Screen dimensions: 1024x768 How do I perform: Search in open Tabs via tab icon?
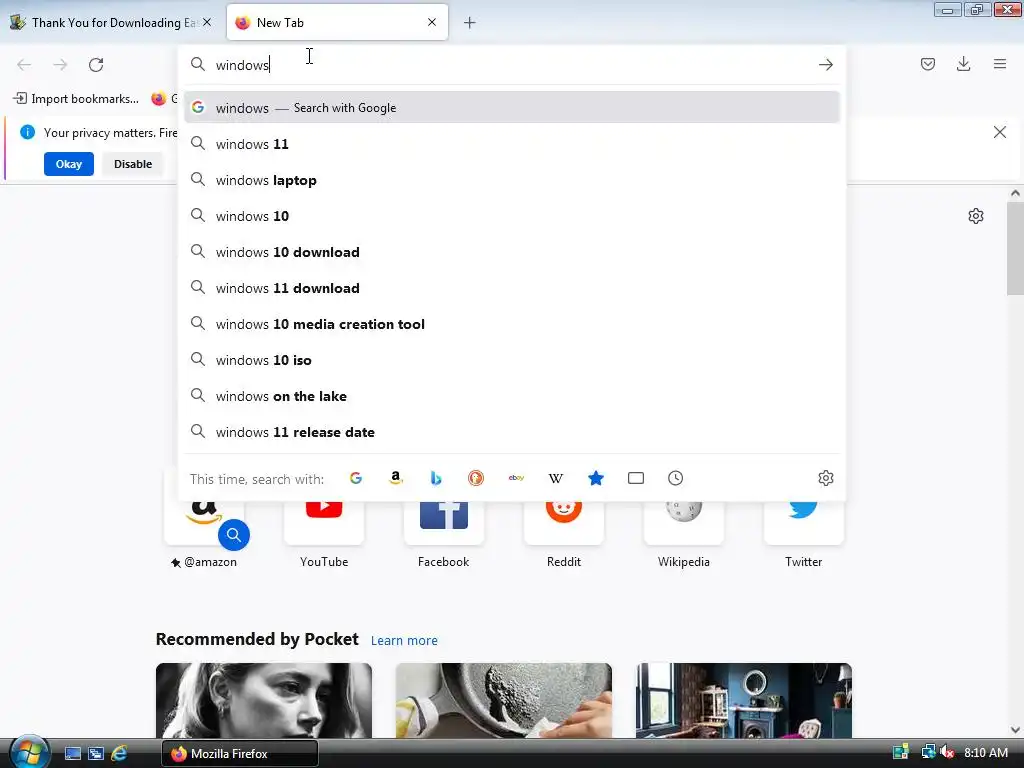tap(635, 478)
